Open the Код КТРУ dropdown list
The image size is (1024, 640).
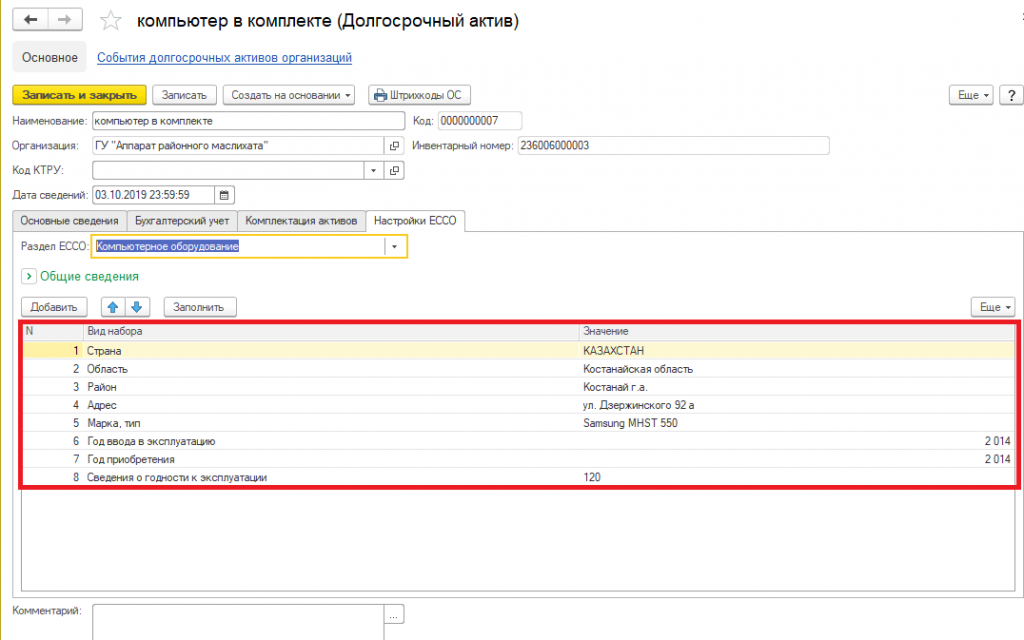[375, 171]
